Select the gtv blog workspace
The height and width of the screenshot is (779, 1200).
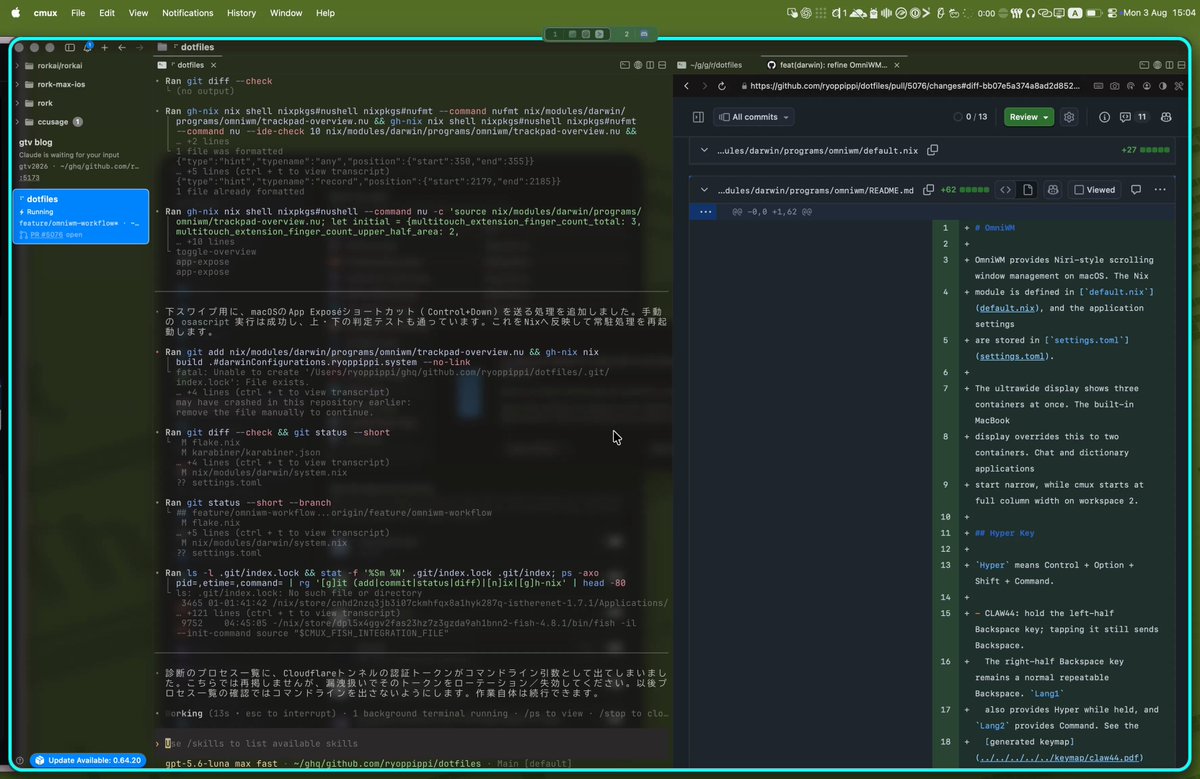coord(80,160)
